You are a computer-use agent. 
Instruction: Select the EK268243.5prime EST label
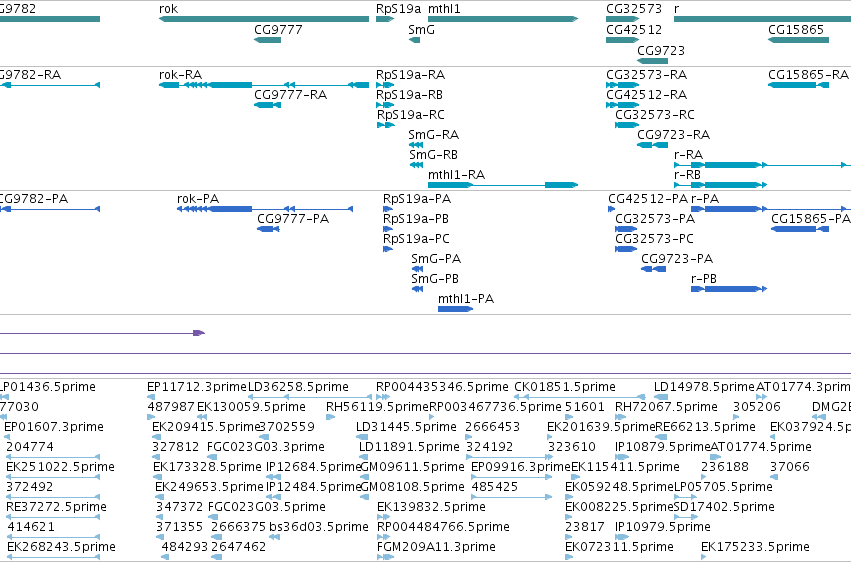61,548
